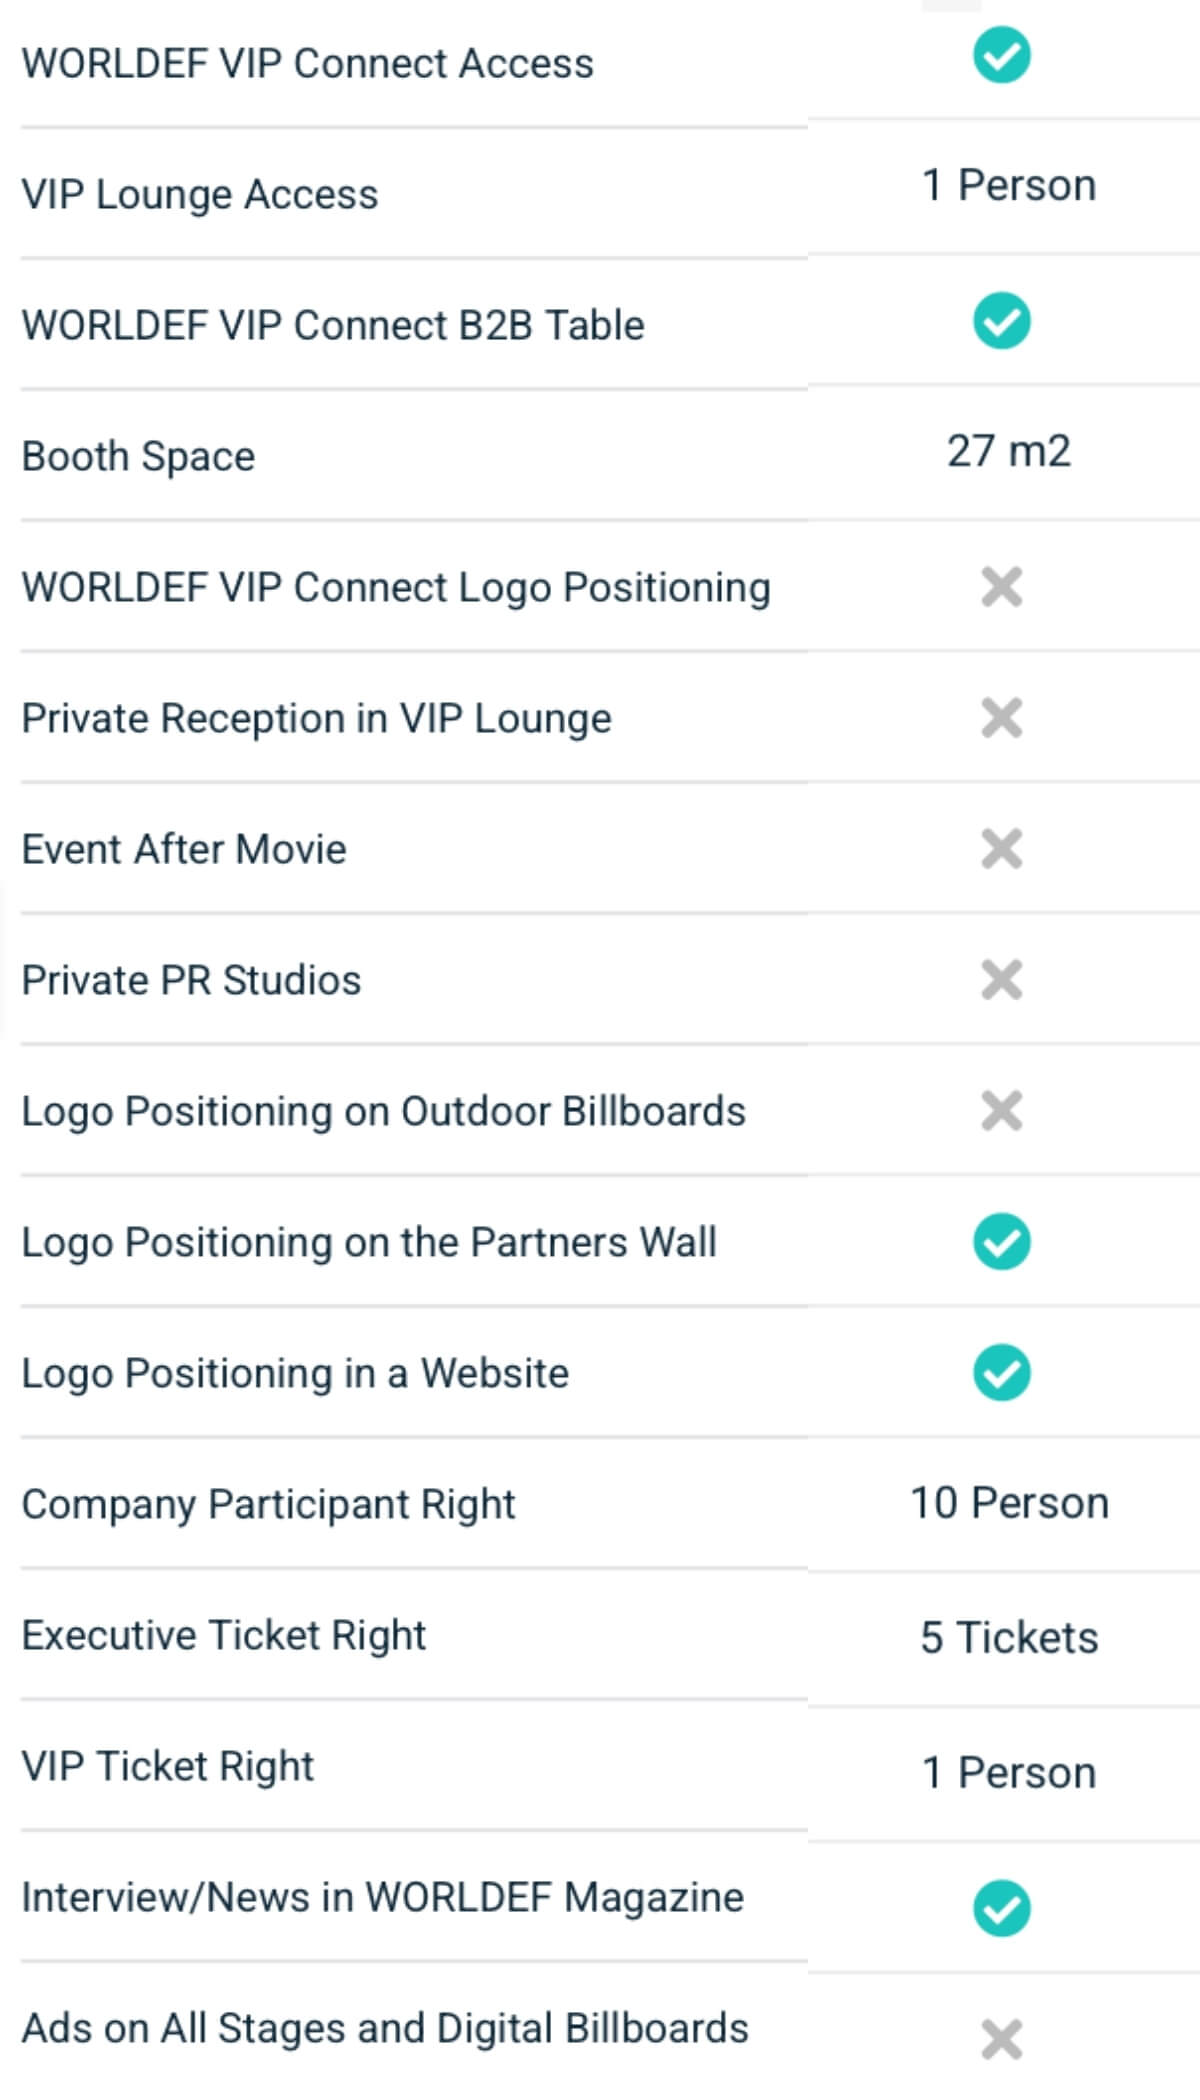Click the checkmark for Partners Wall logo positioning
The image size is (1200, 2100).
click(1001, 1242)
